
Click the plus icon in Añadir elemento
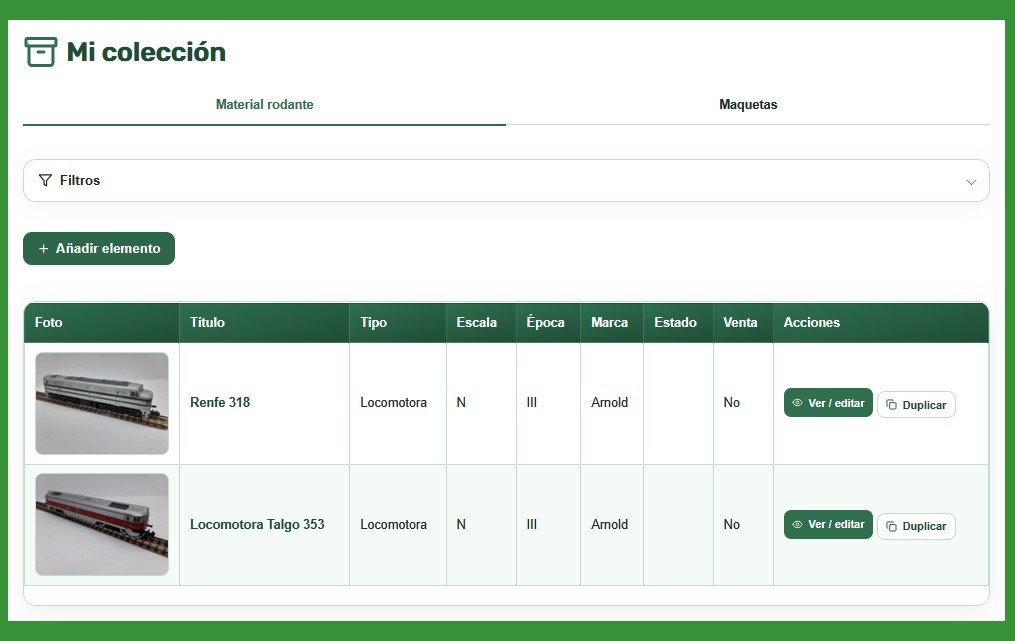(43, 249)
